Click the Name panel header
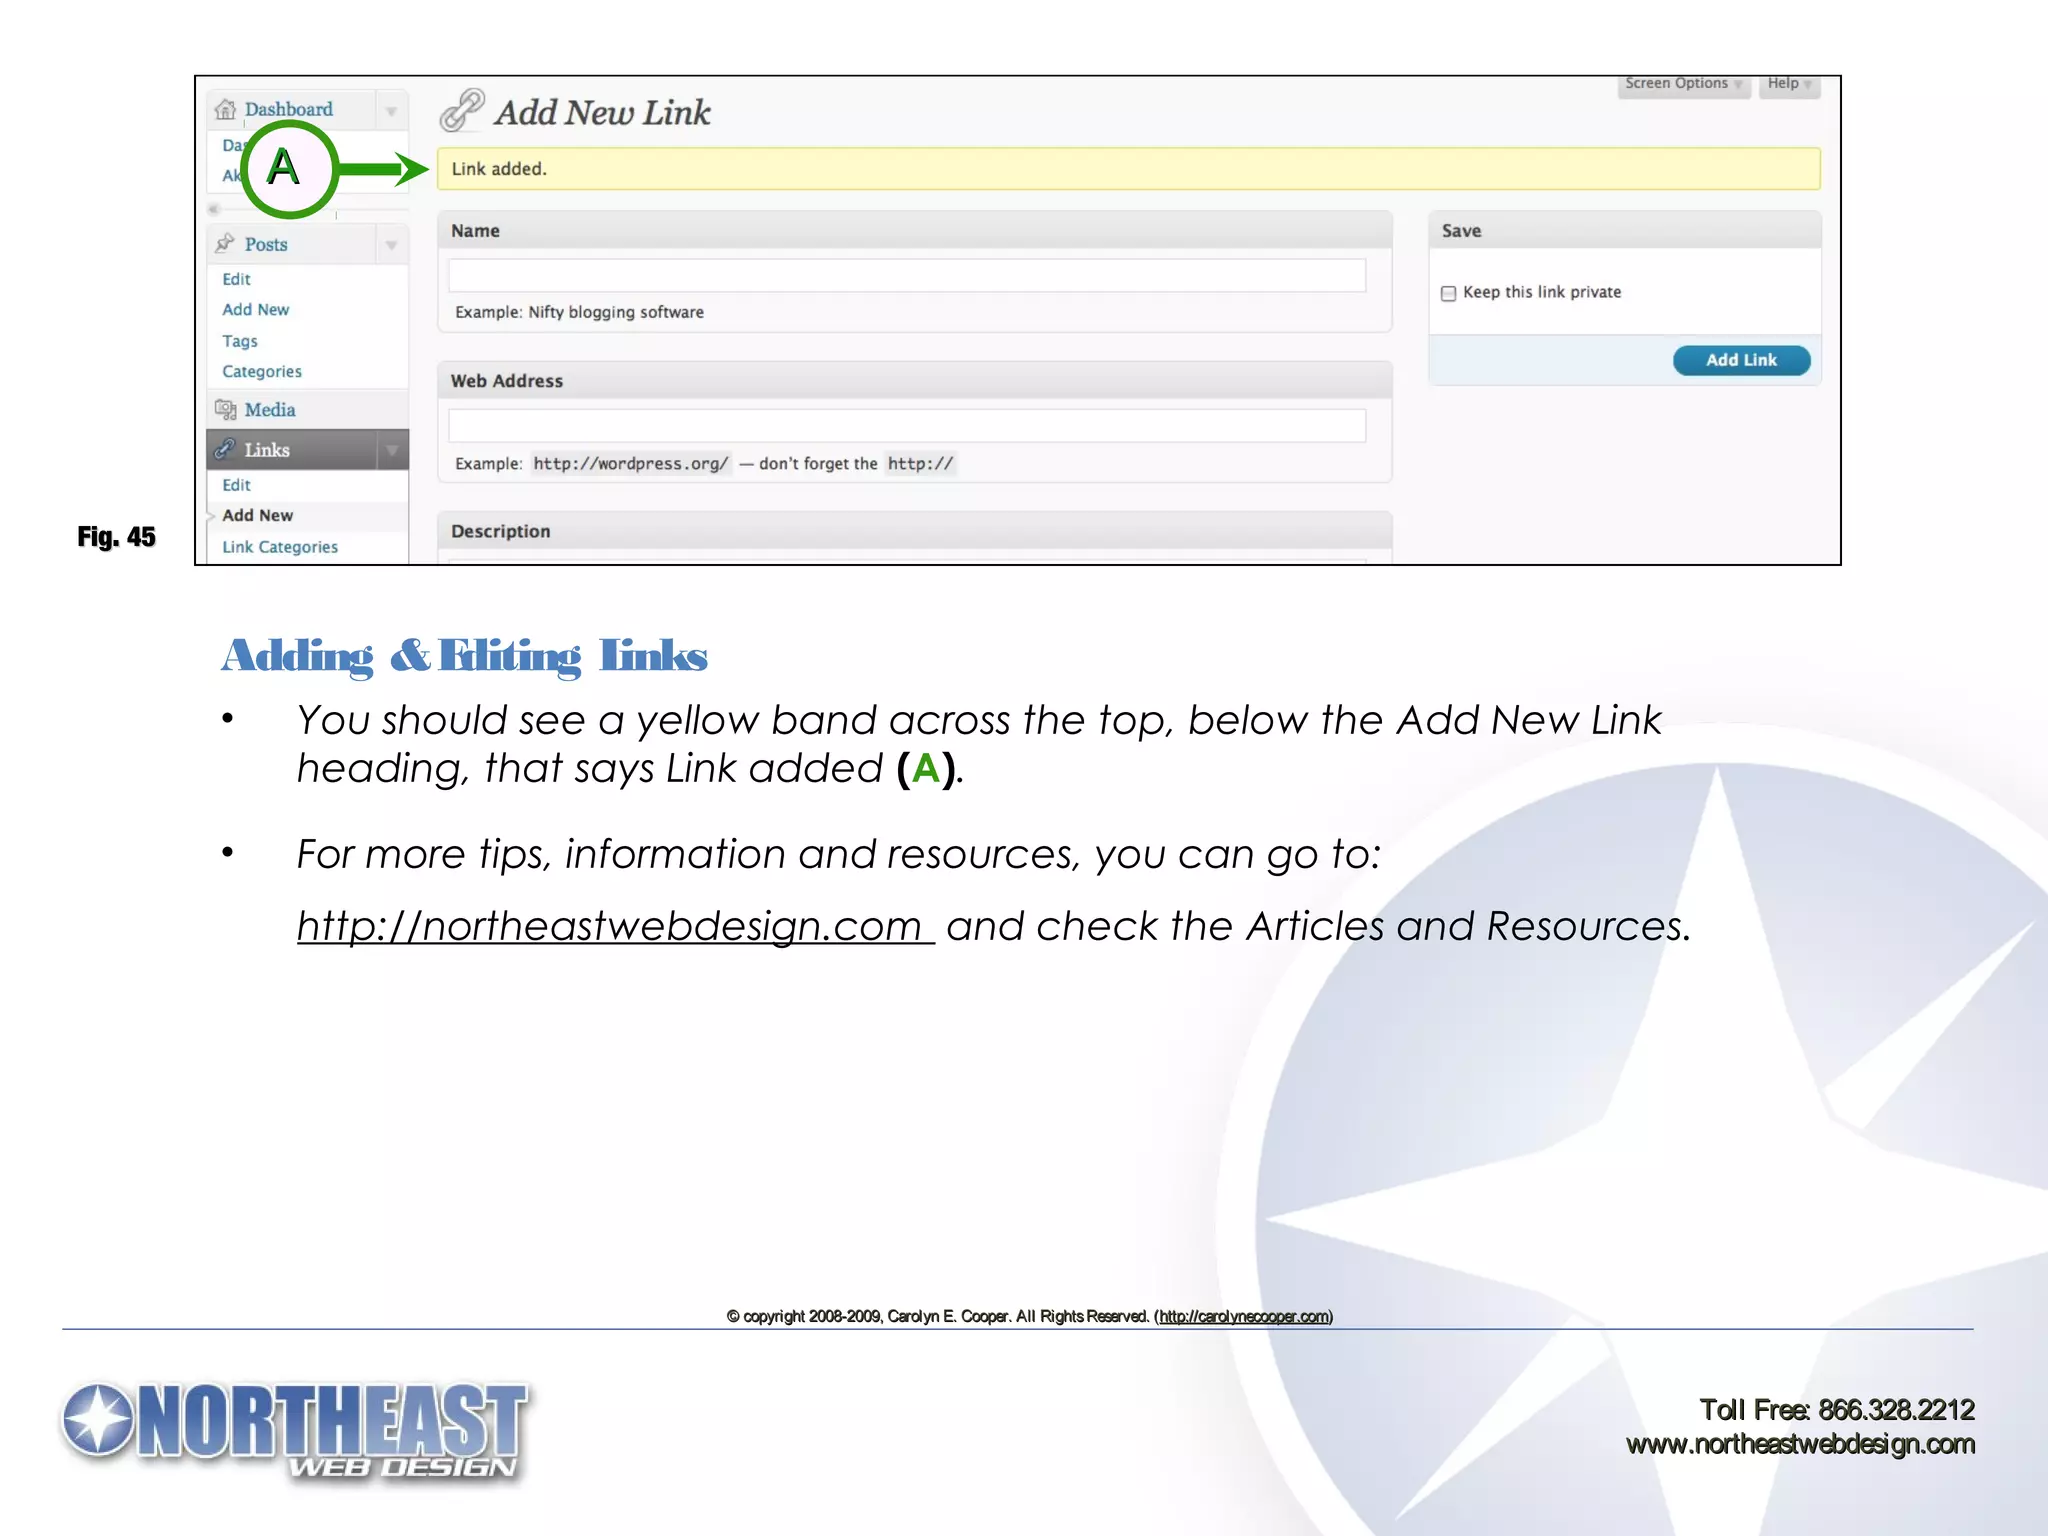This screenshot has width=2048, height=1536. point(914,230)
